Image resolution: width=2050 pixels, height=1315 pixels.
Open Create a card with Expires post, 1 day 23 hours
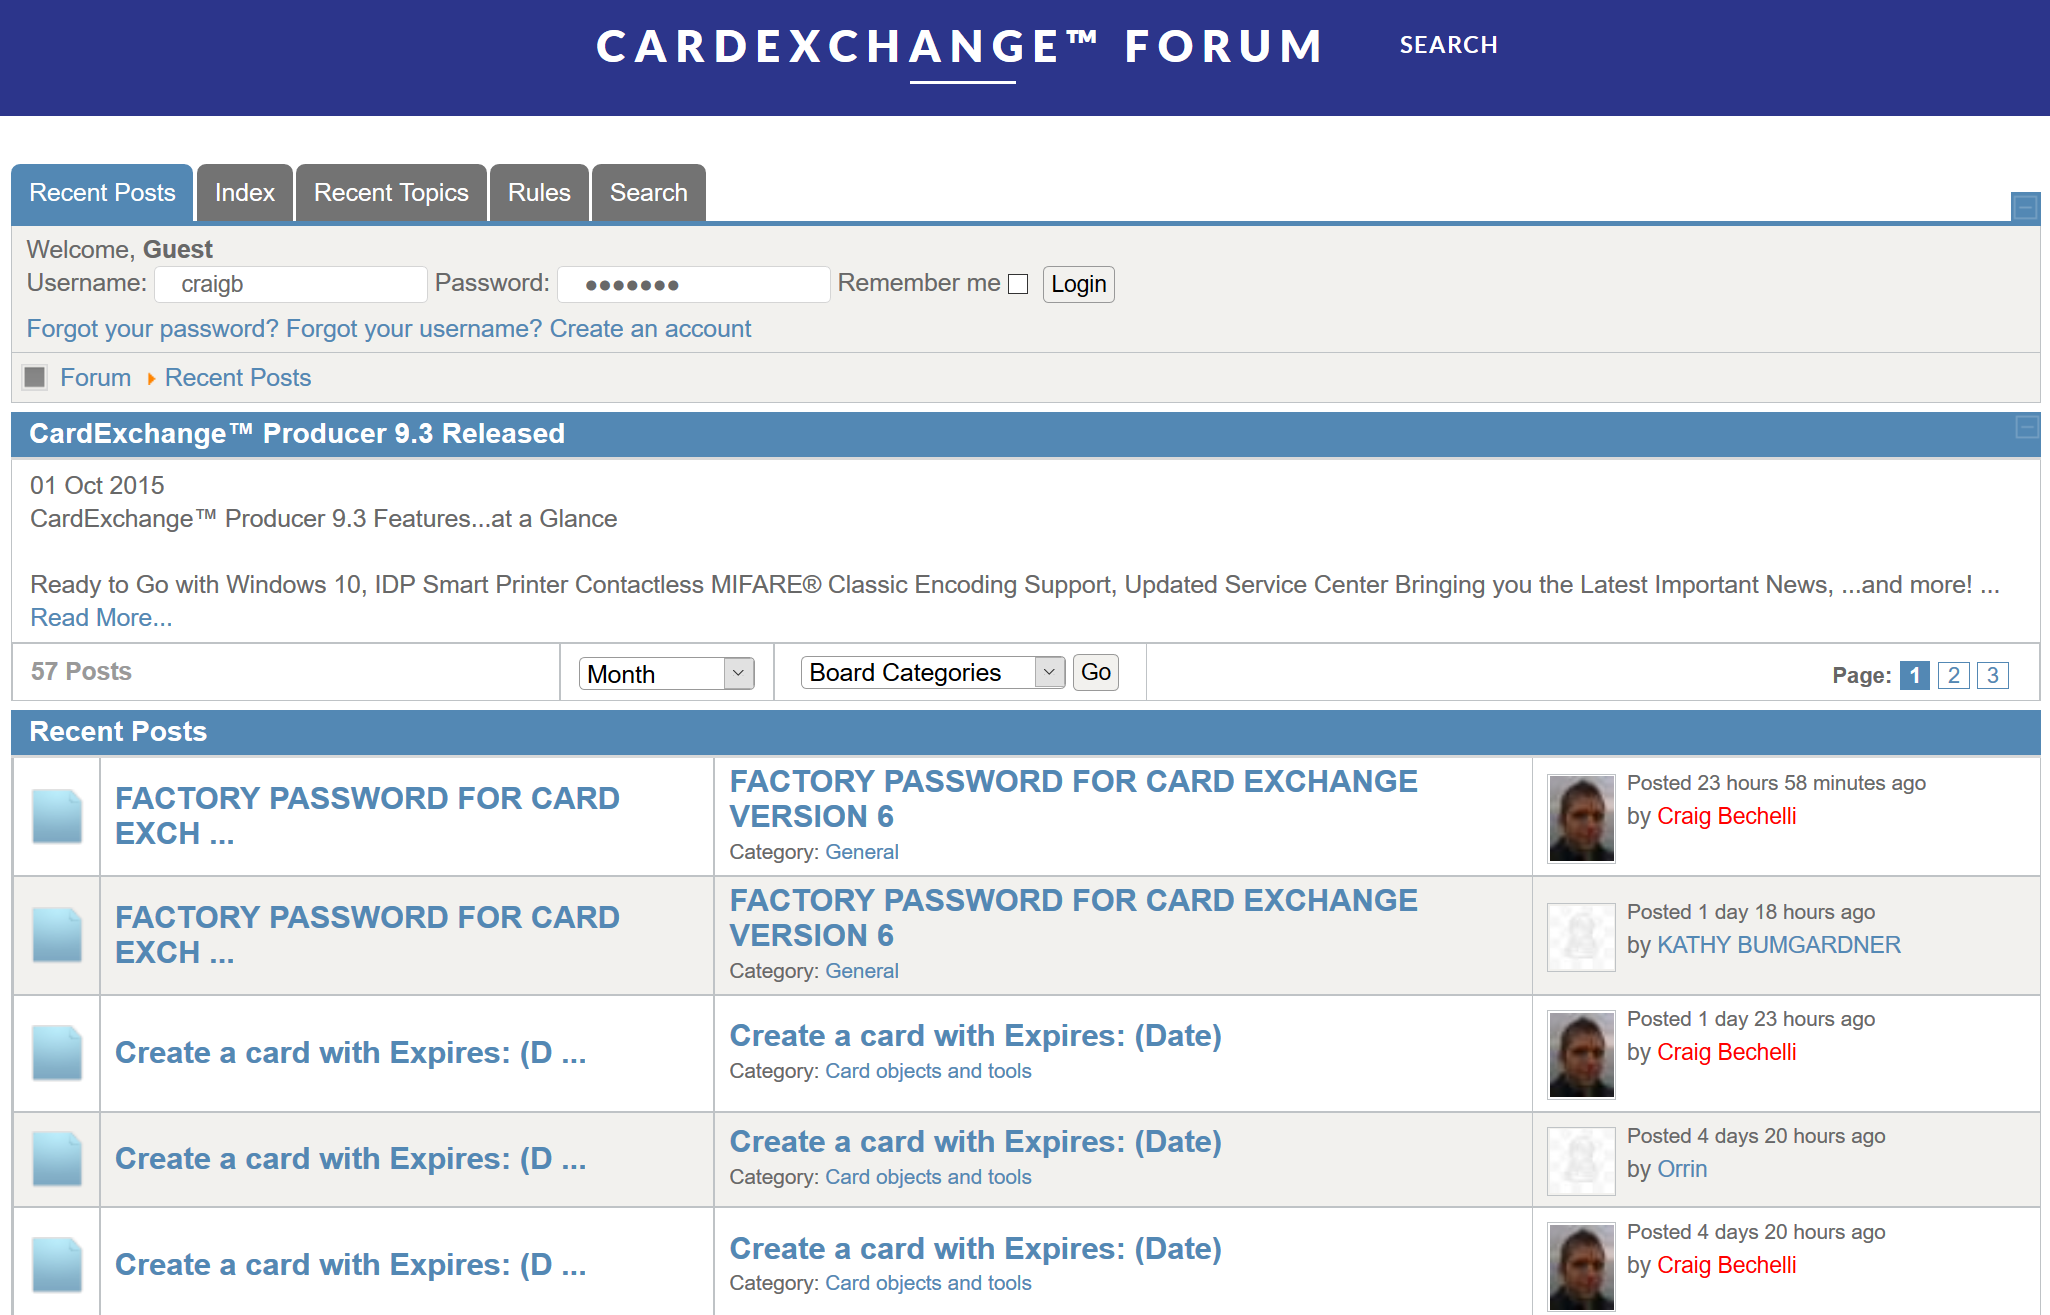(x=975, y=1036)
